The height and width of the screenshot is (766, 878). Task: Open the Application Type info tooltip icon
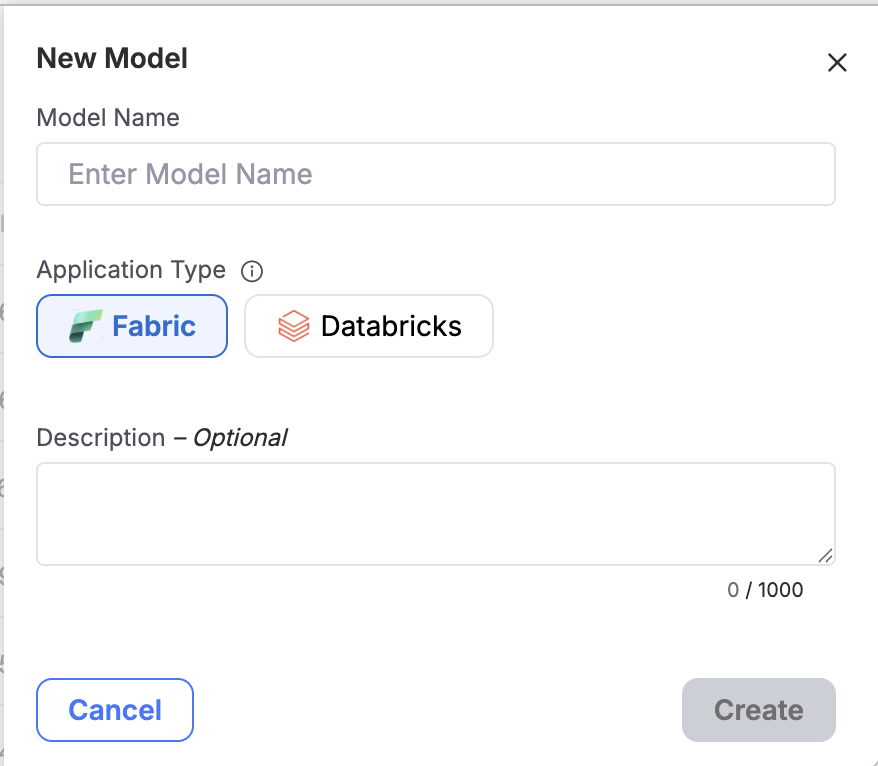coord(251,271)
